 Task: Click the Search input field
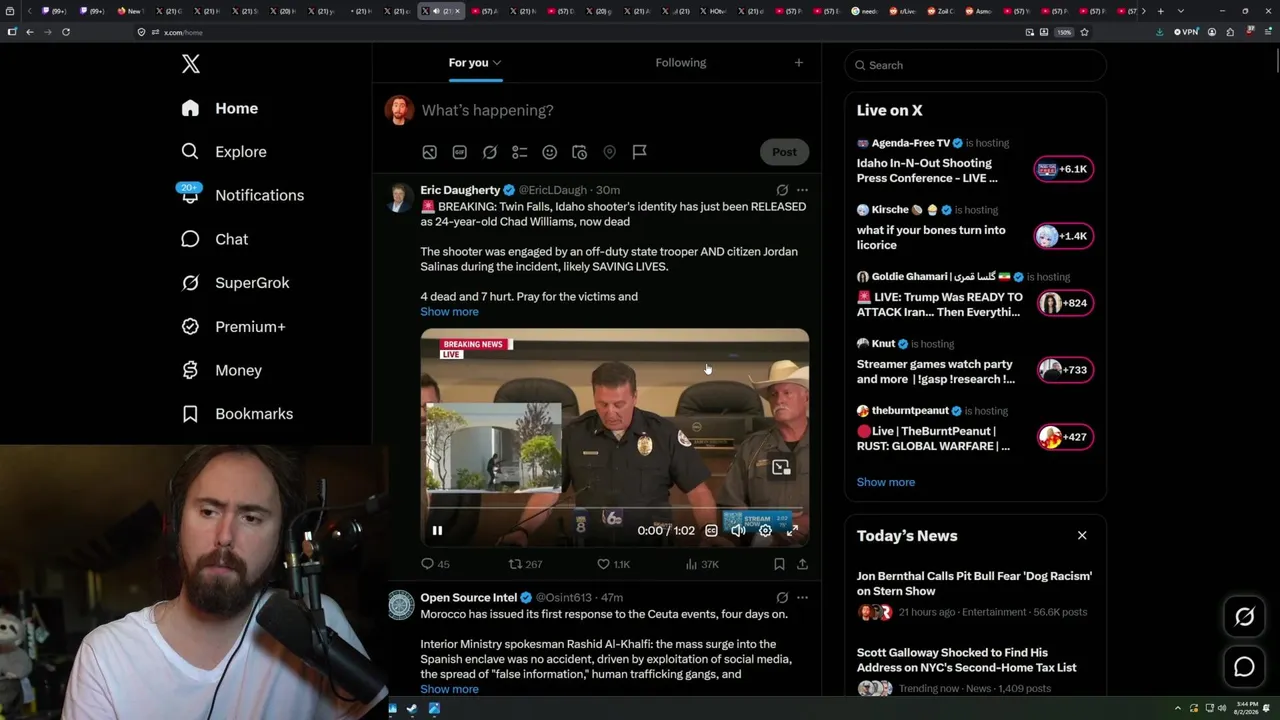[x=975, y=65]
